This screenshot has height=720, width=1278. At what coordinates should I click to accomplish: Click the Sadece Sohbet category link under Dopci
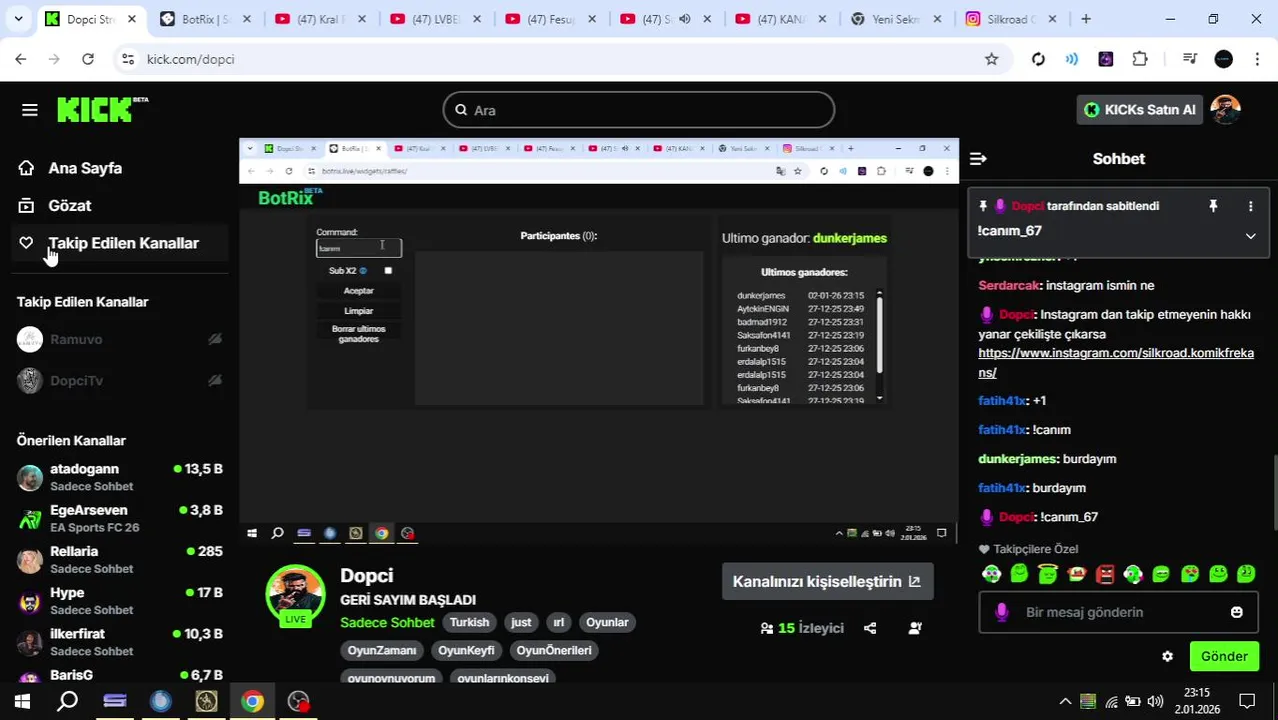coord(387,622)
